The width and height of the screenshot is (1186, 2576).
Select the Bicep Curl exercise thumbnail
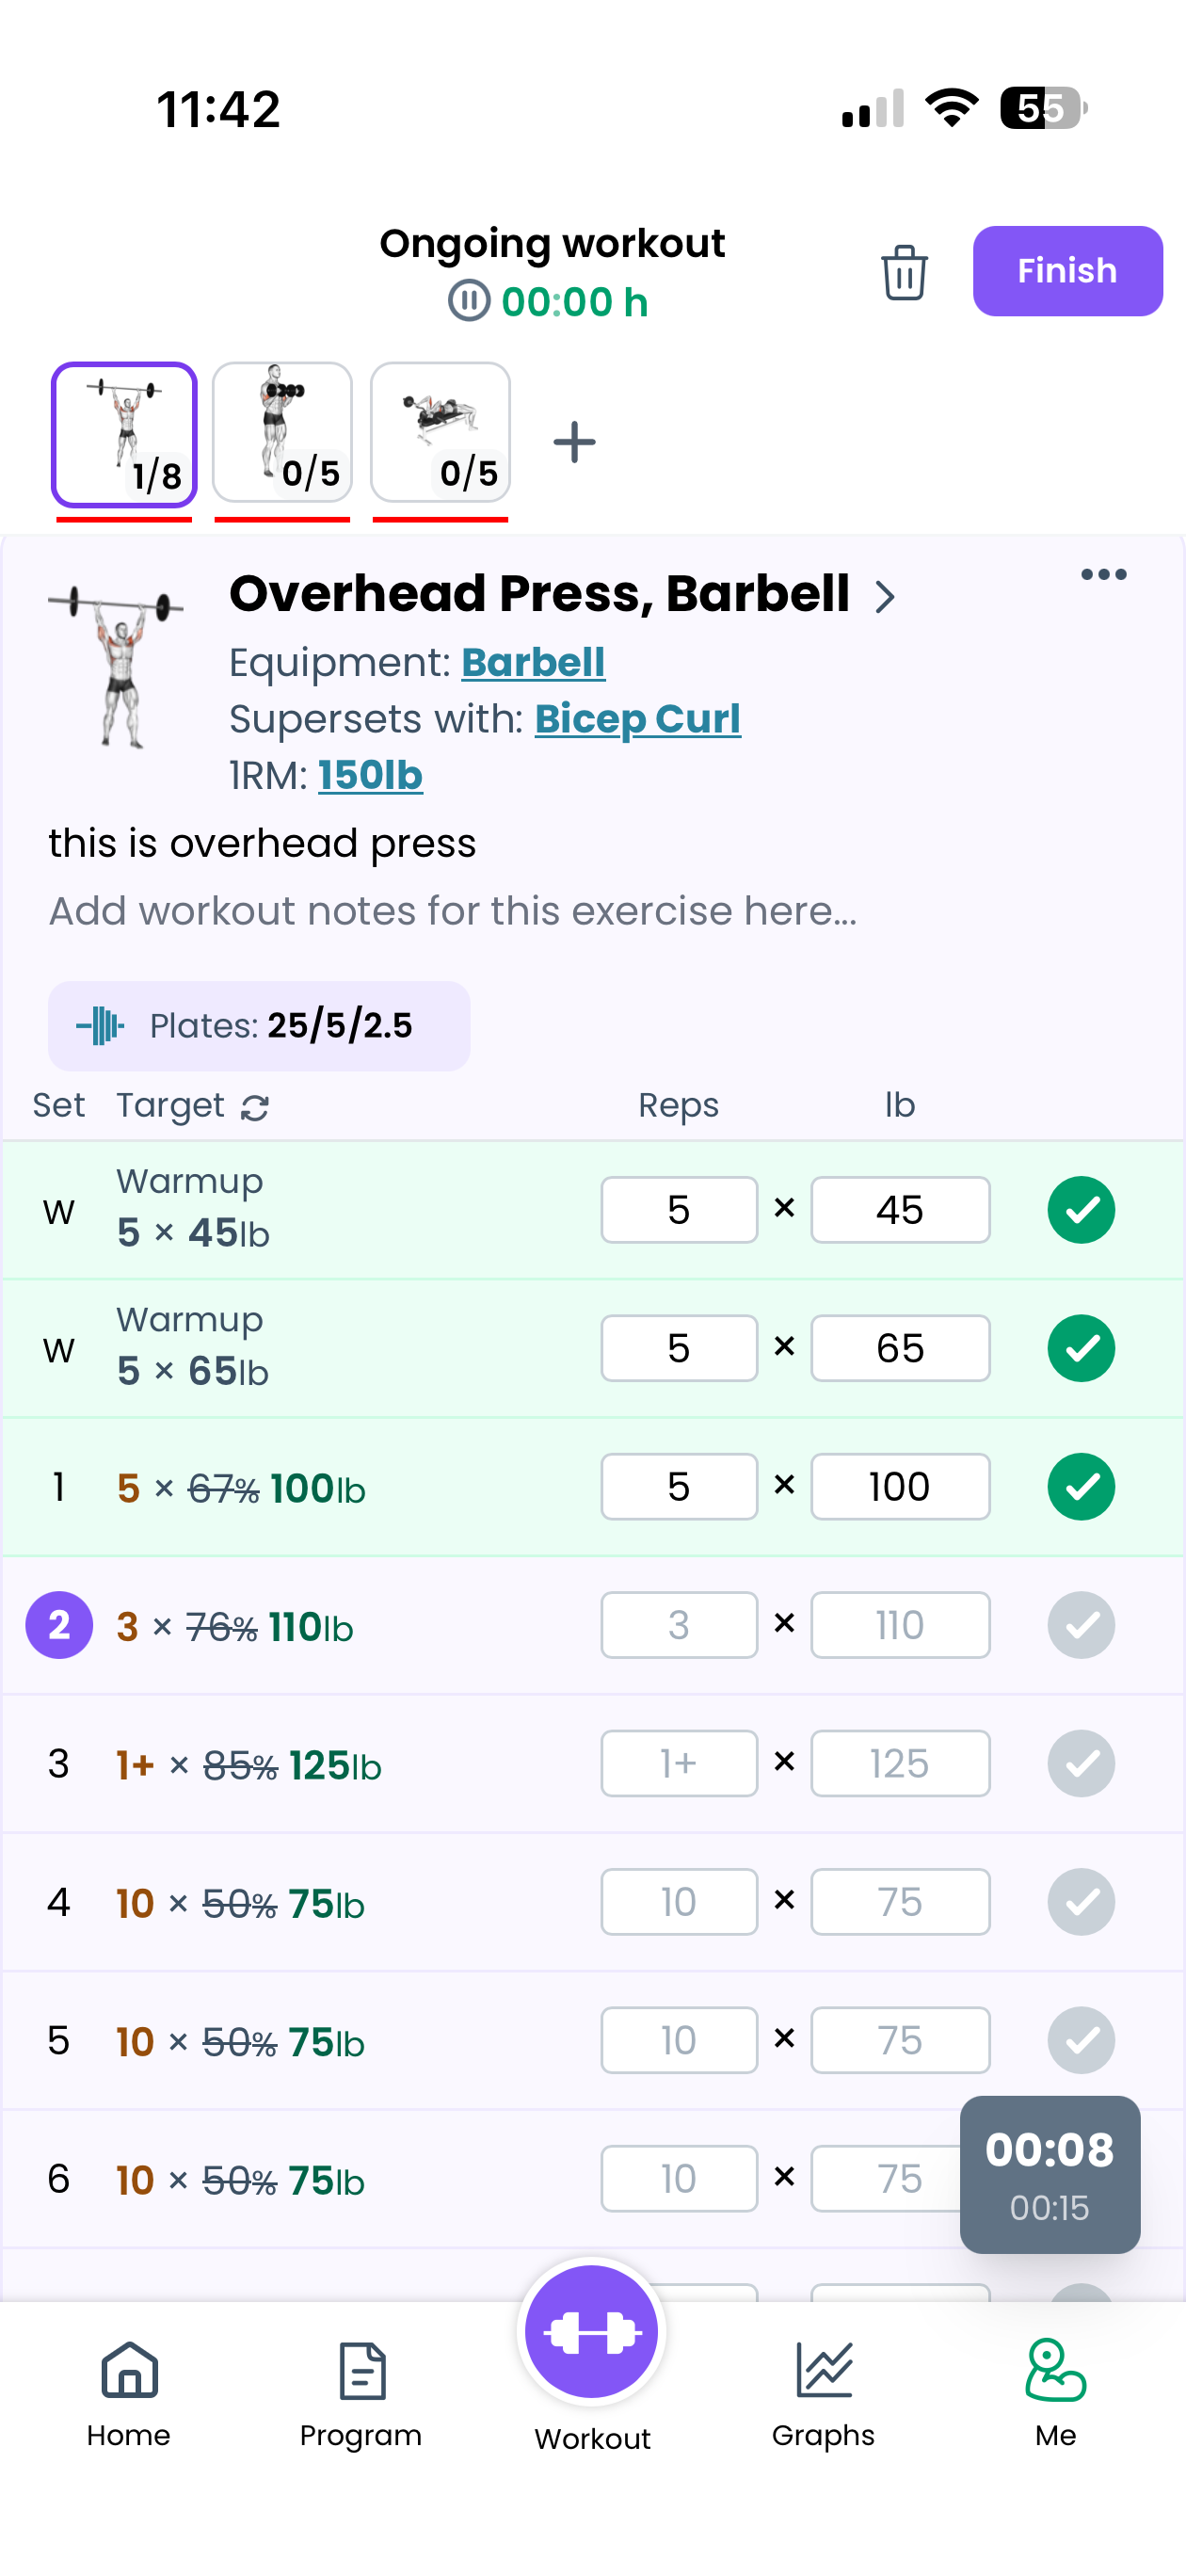click(281, 432)
